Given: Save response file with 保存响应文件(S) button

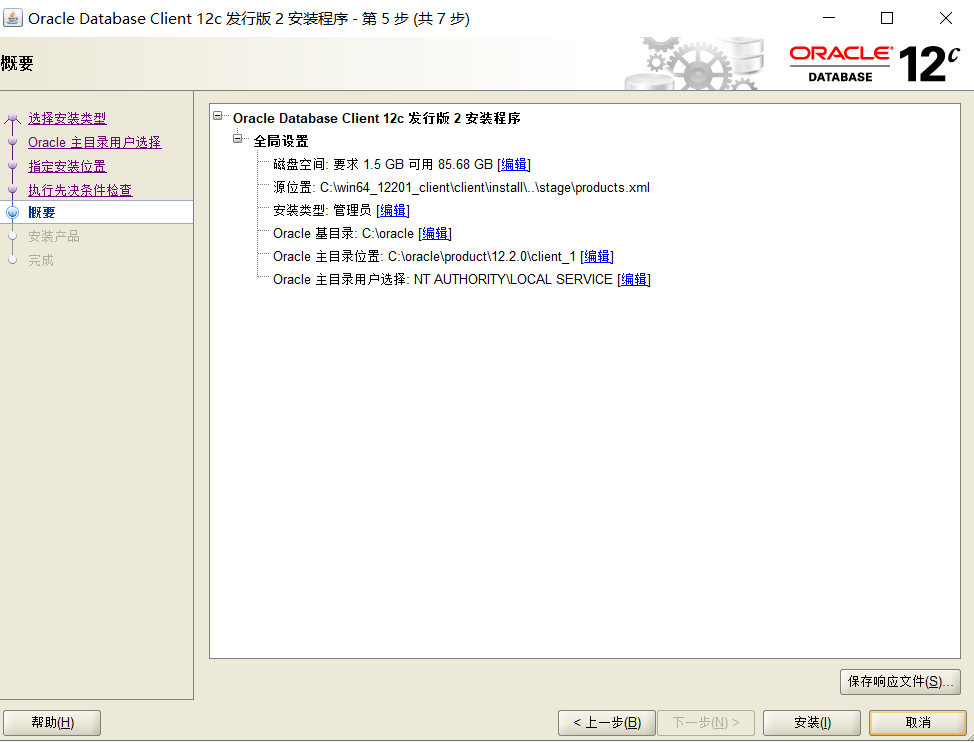Looking at the screenshot, I should tap(900, 681).
